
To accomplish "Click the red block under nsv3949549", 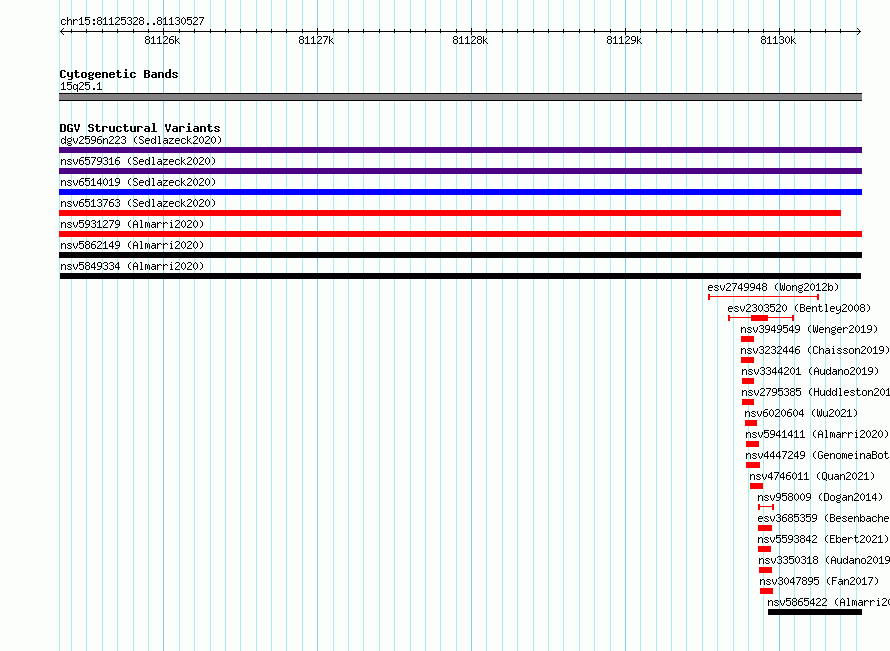I will pos(748,339).
